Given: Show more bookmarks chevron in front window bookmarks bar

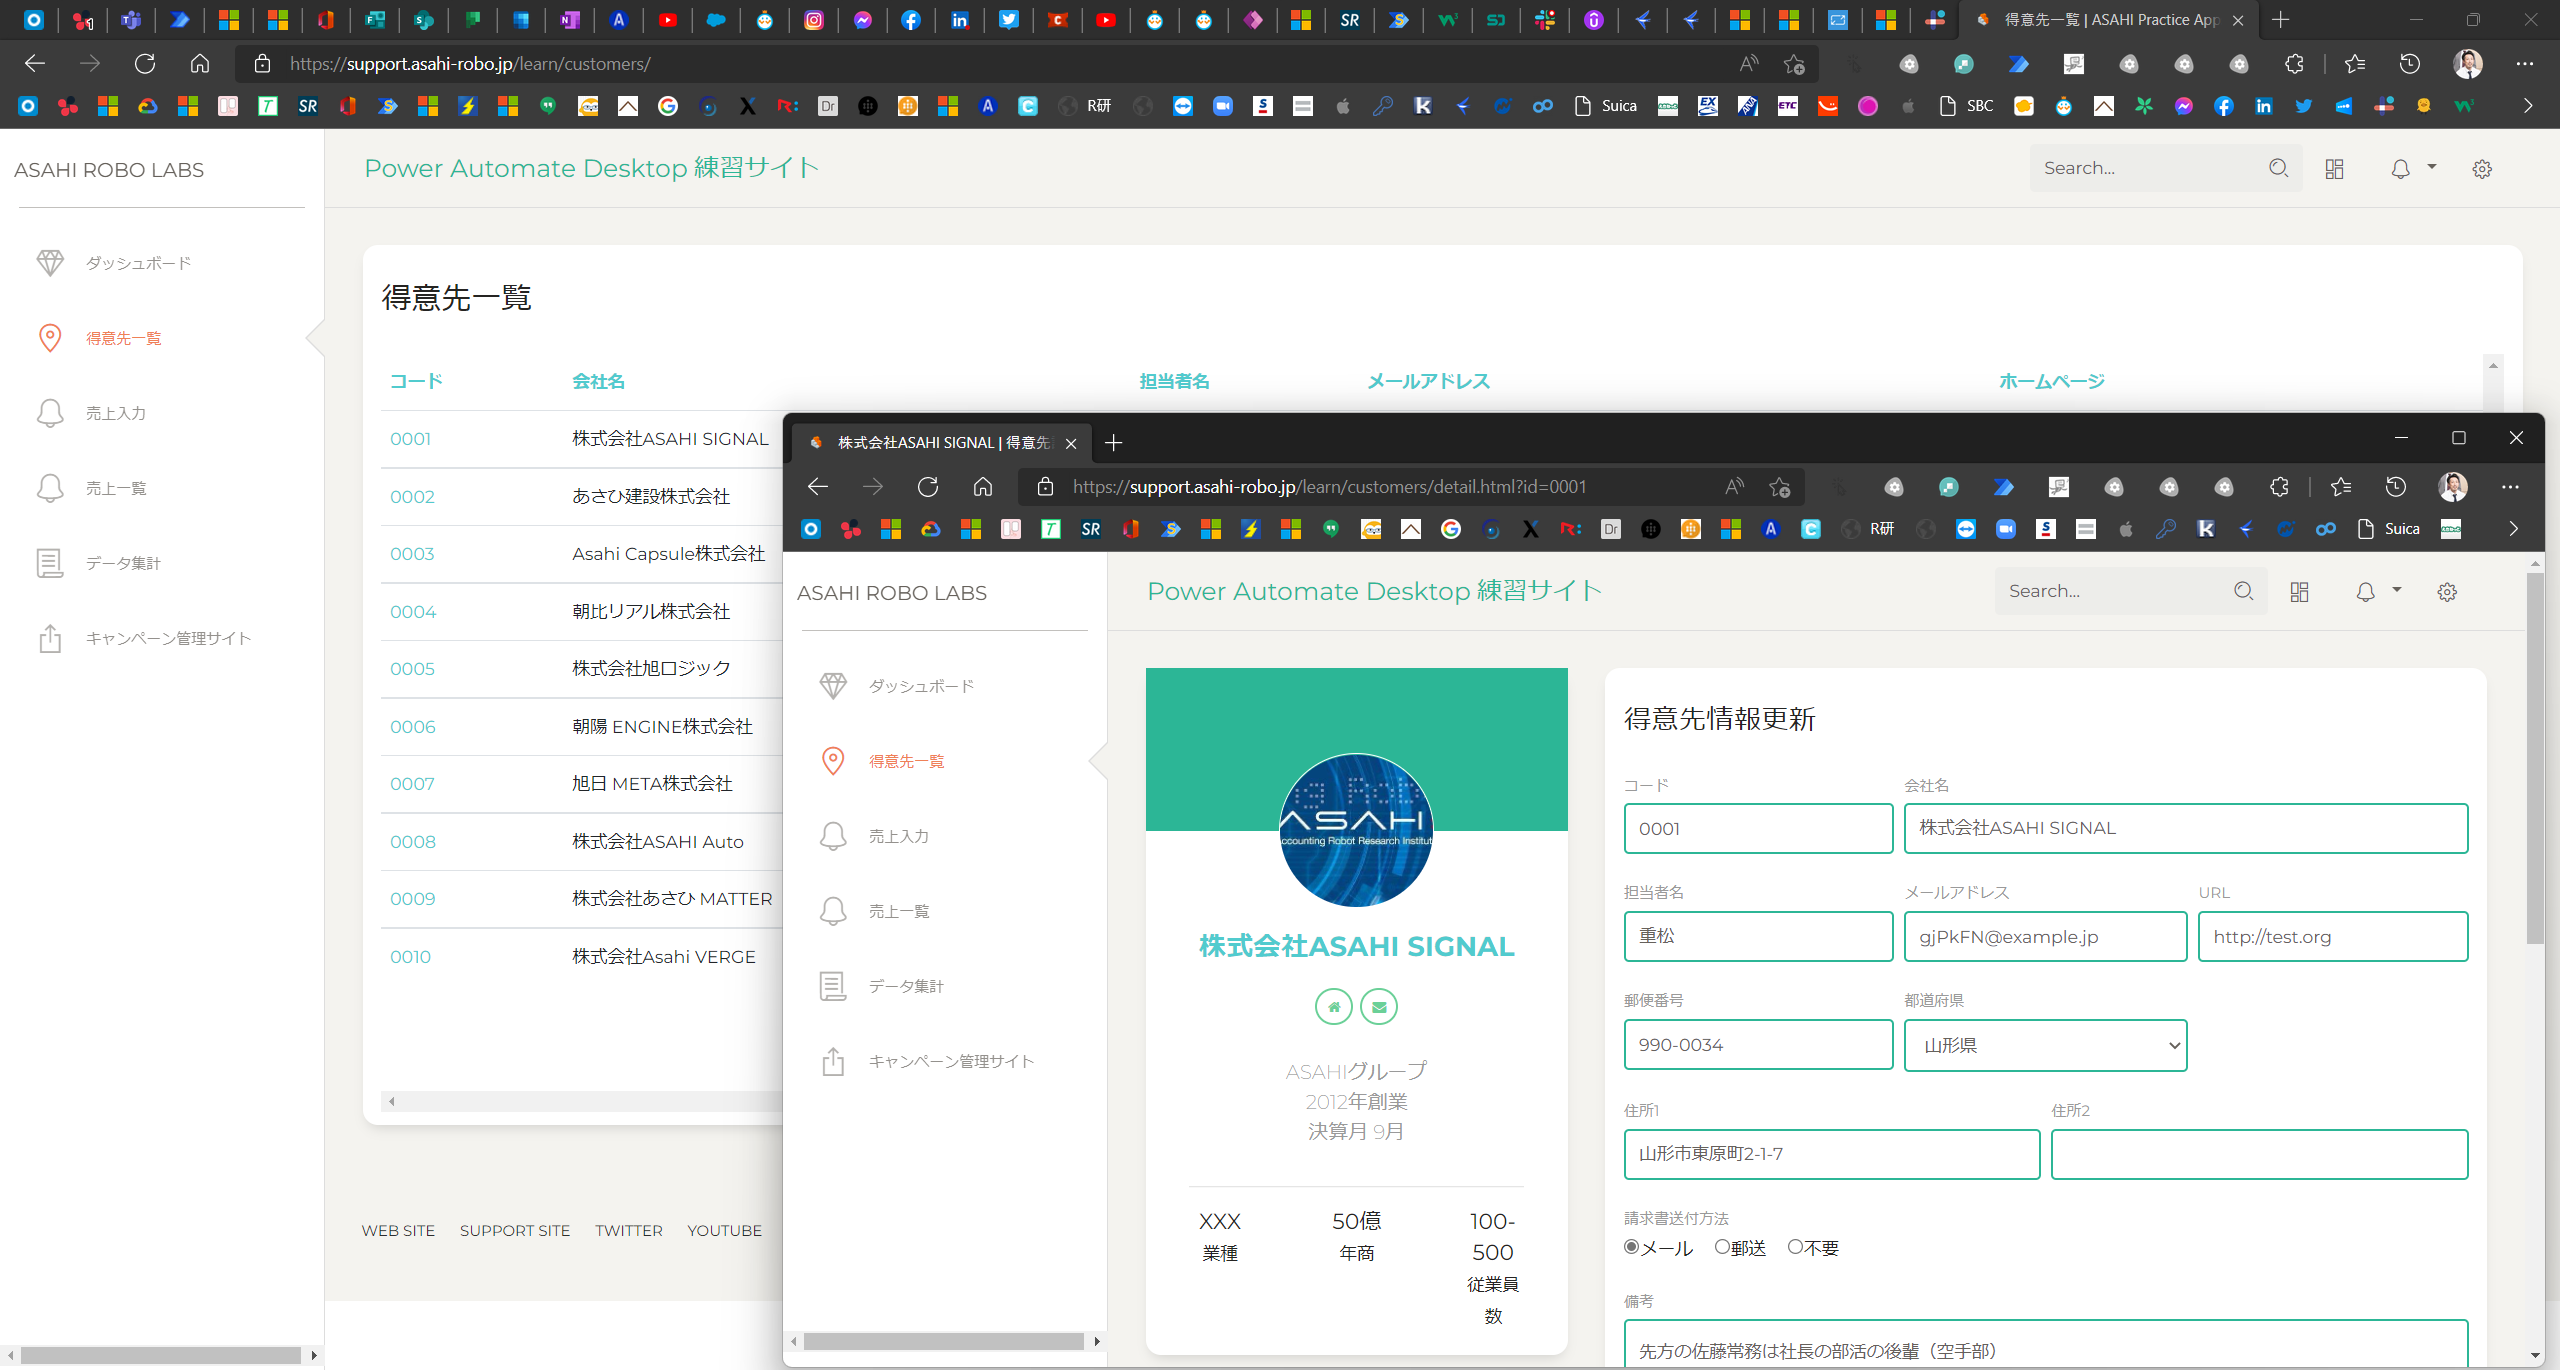Looking at the screenshot, I should (x=2513, y=529).
